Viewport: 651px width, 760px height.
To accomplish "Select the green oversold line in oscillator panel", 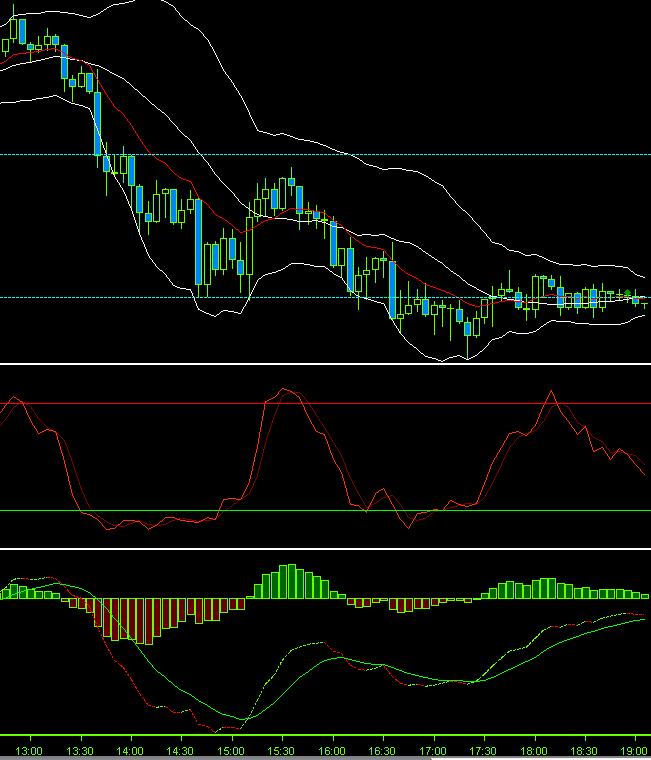I will point(325,510).
